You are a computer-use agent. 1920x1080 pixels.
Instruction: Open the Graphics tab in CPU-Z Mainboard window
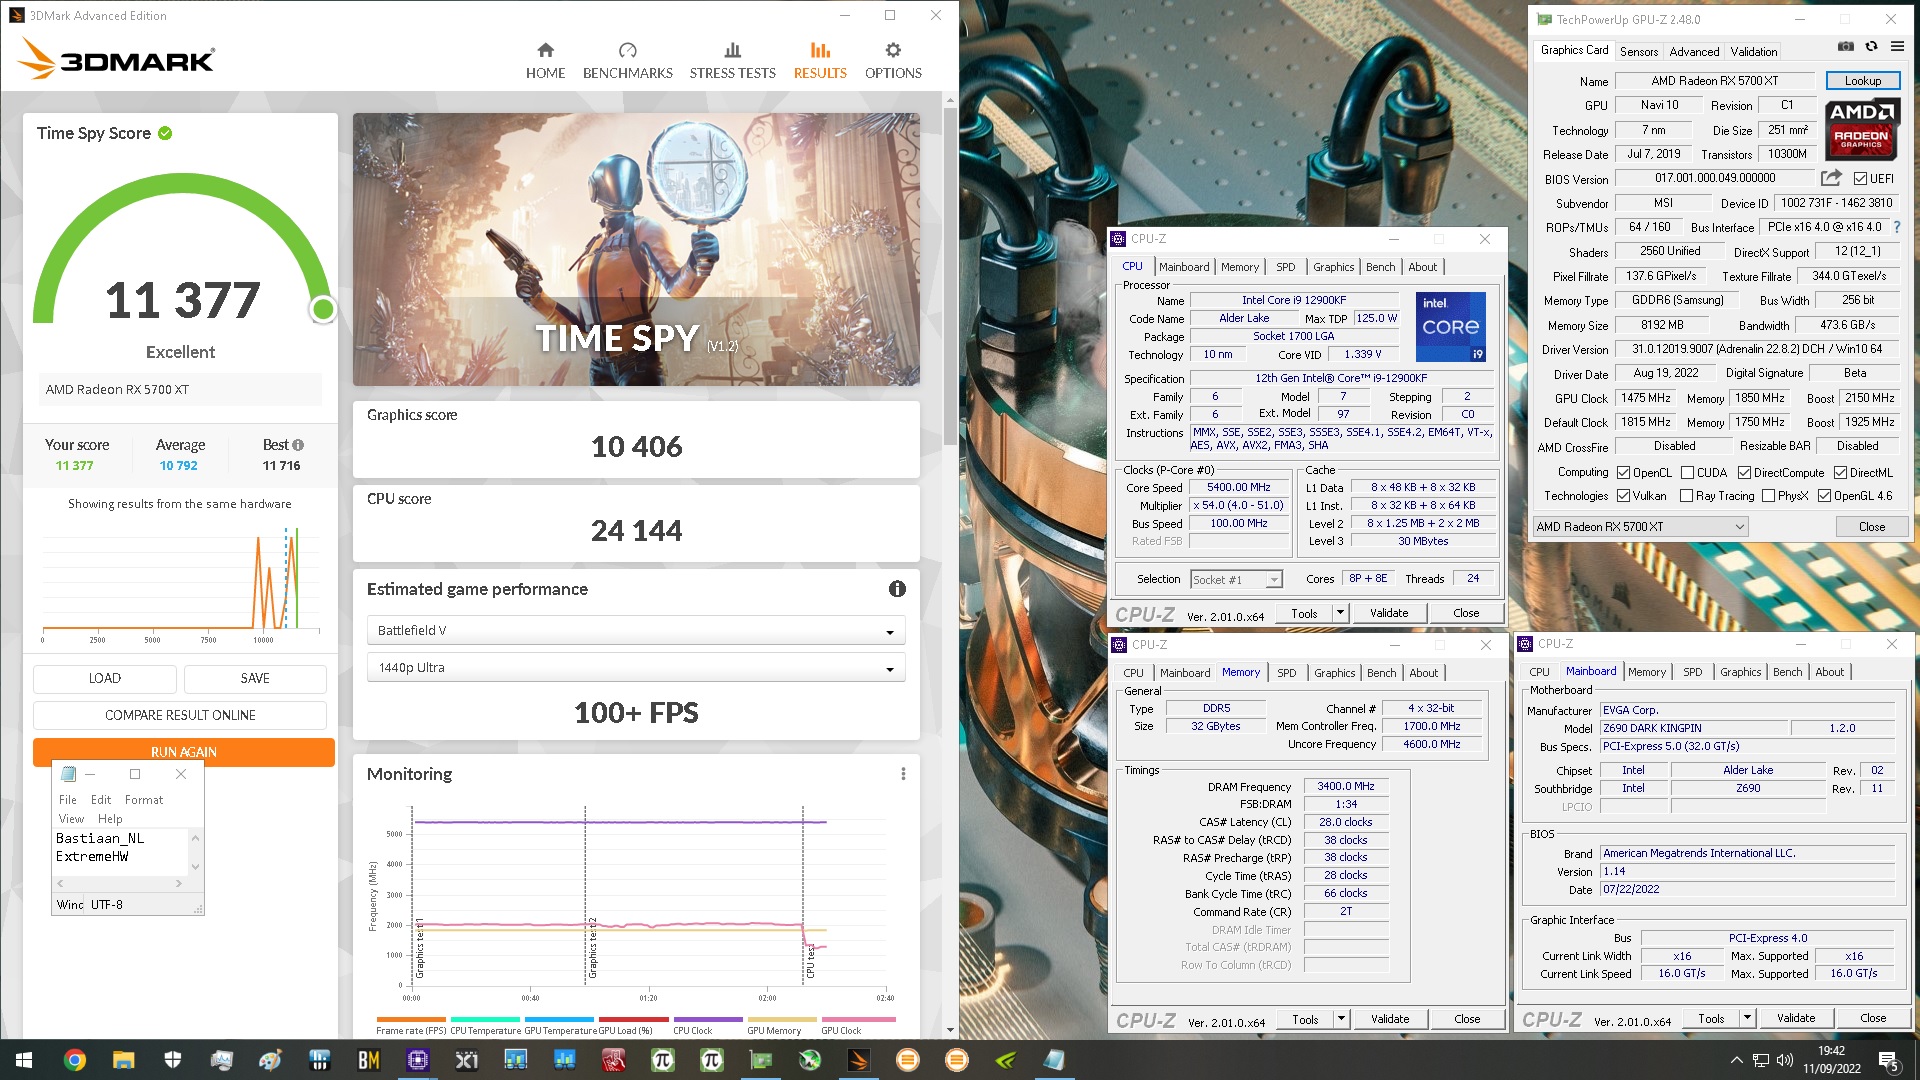point(1740,672)
